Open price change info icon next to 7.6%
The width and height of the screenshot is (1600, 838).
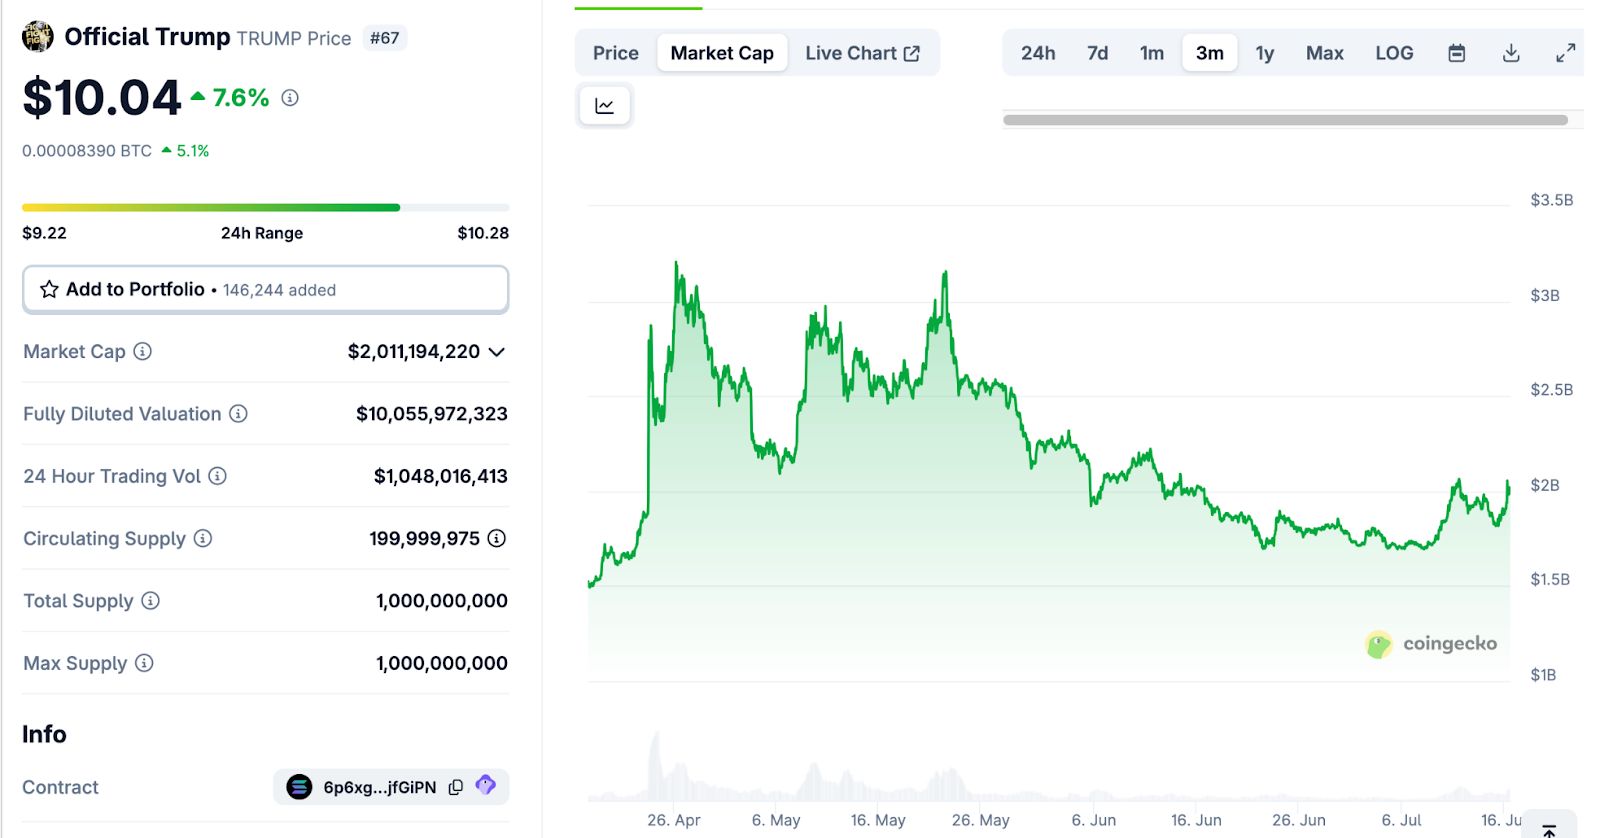tap(290, 98)
